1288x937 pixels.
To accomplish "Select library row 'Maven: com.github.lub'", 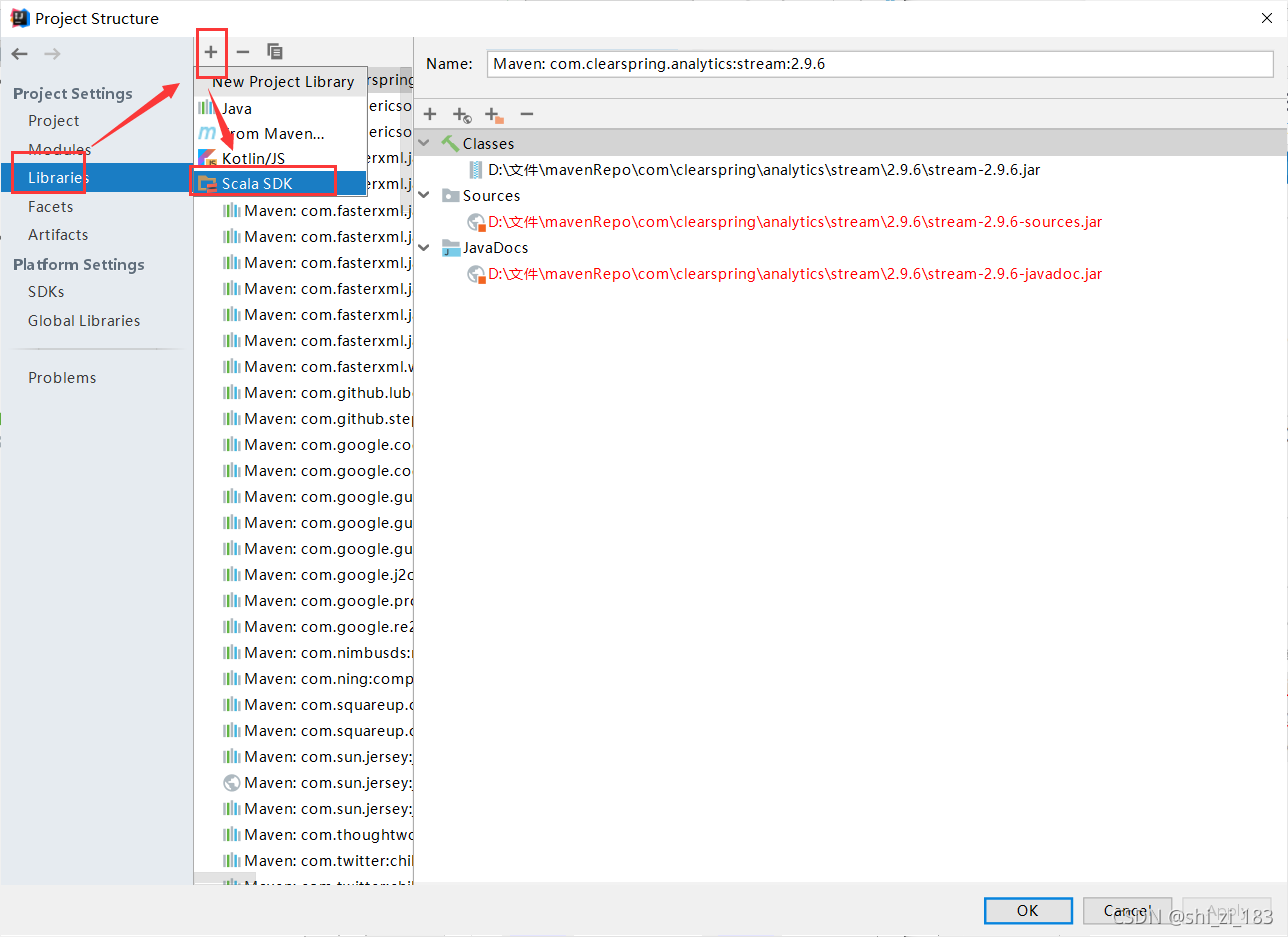I will (x=318, y=392).
